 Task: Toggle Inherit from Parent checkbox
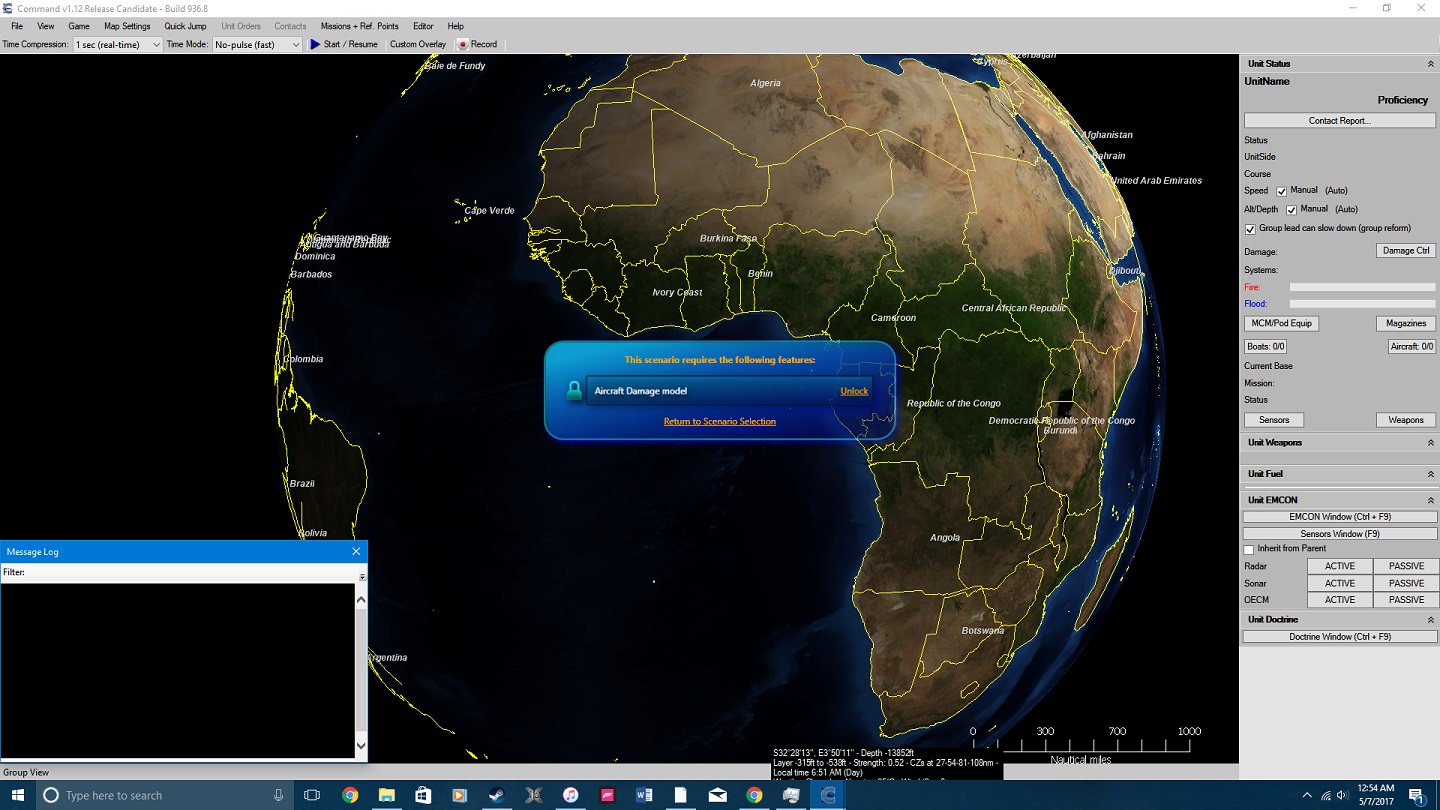(1249, 550)
